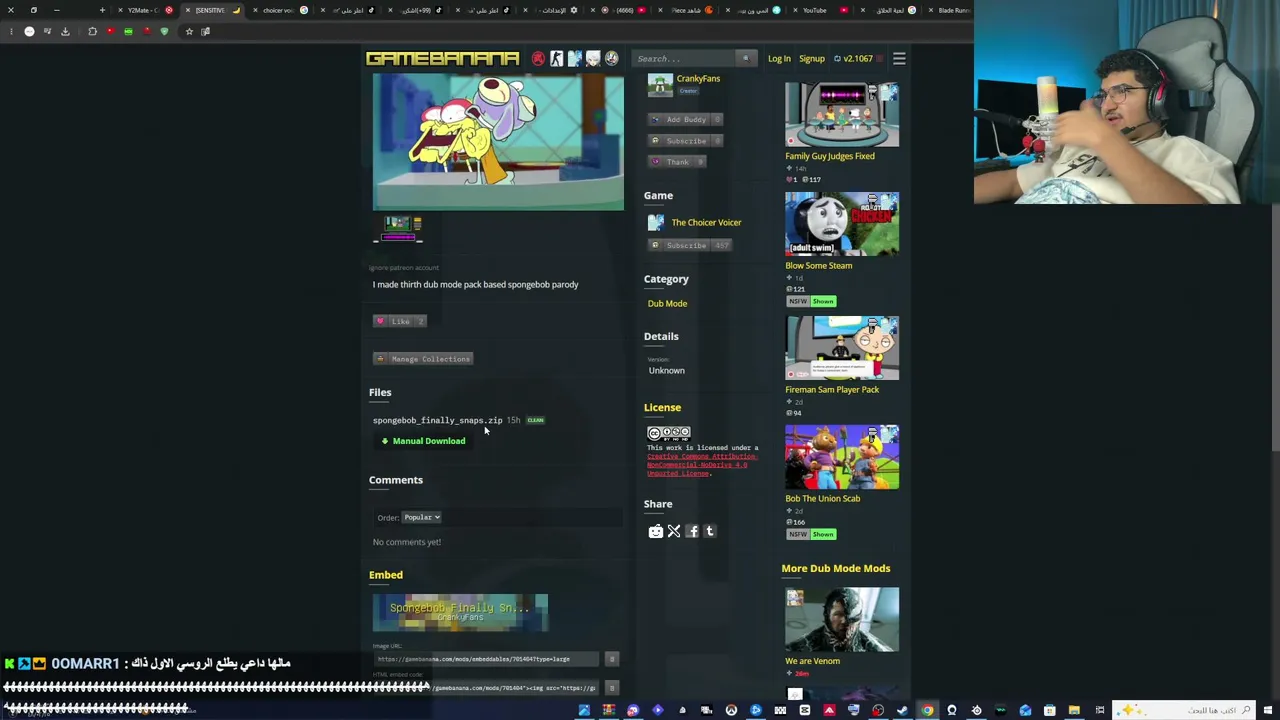This screenshot has width=1280, height=720.
Task: Switch to the choicer voicer browser tab
Action: [x=281, y=11]
